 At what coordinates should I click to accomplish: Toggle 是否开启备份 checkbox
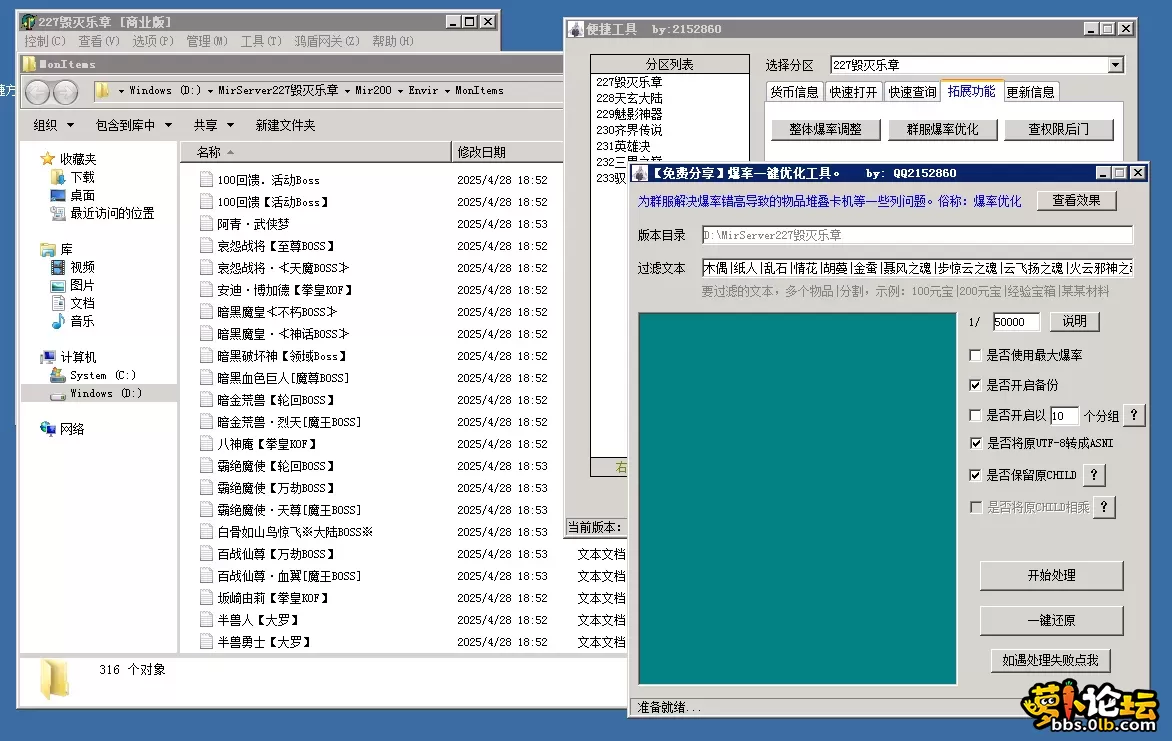(x=975, y=385)
